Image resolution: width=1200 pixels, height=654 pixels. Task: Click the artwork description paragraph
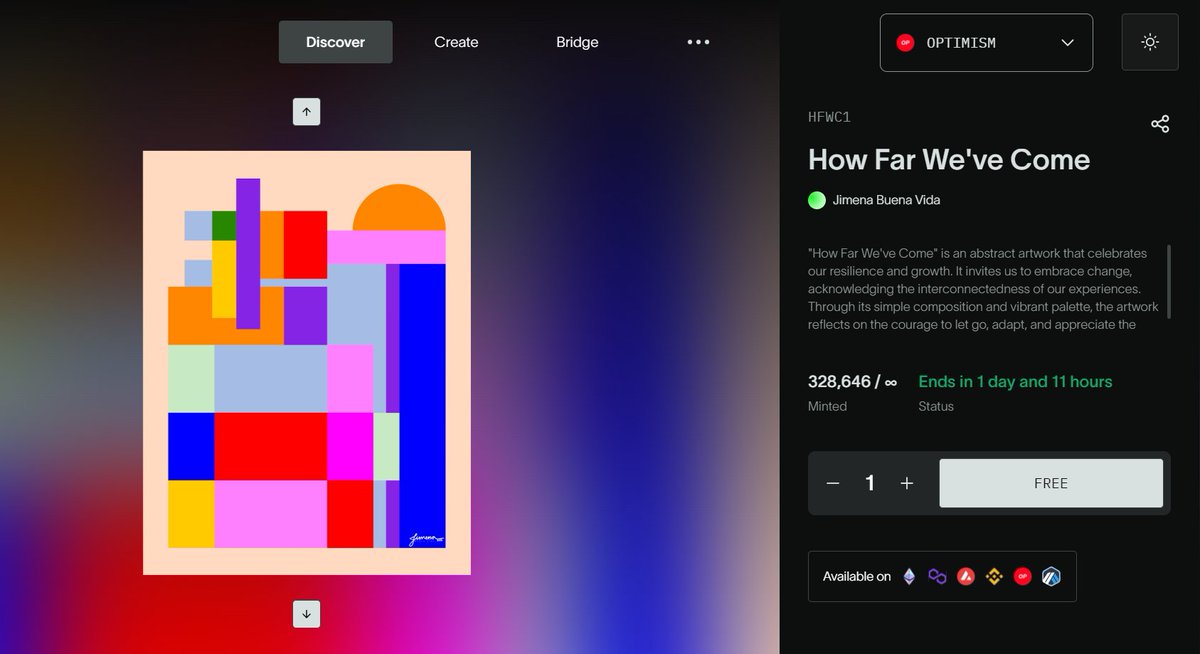point(984,289)
